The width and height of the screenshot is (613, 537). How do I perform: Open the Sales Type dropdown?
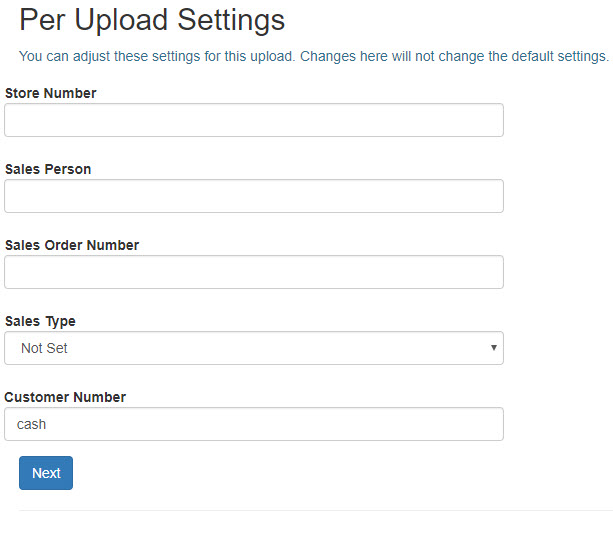tap(253, 348)
